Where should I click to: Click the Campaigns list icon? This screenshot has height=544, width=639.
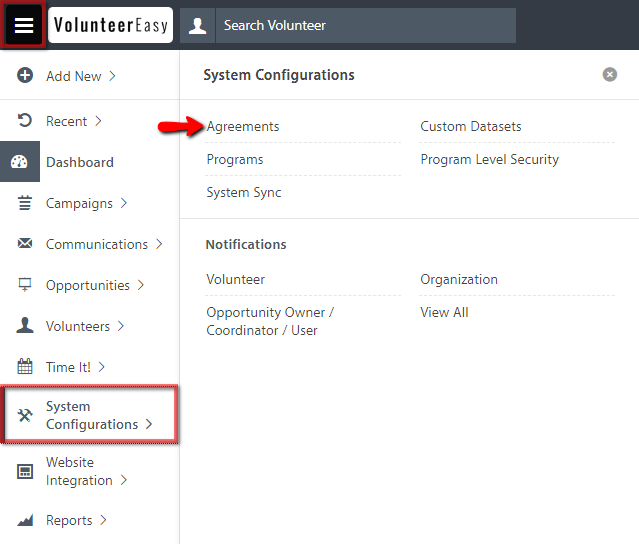pyautogui.click(x=25, y=203)
